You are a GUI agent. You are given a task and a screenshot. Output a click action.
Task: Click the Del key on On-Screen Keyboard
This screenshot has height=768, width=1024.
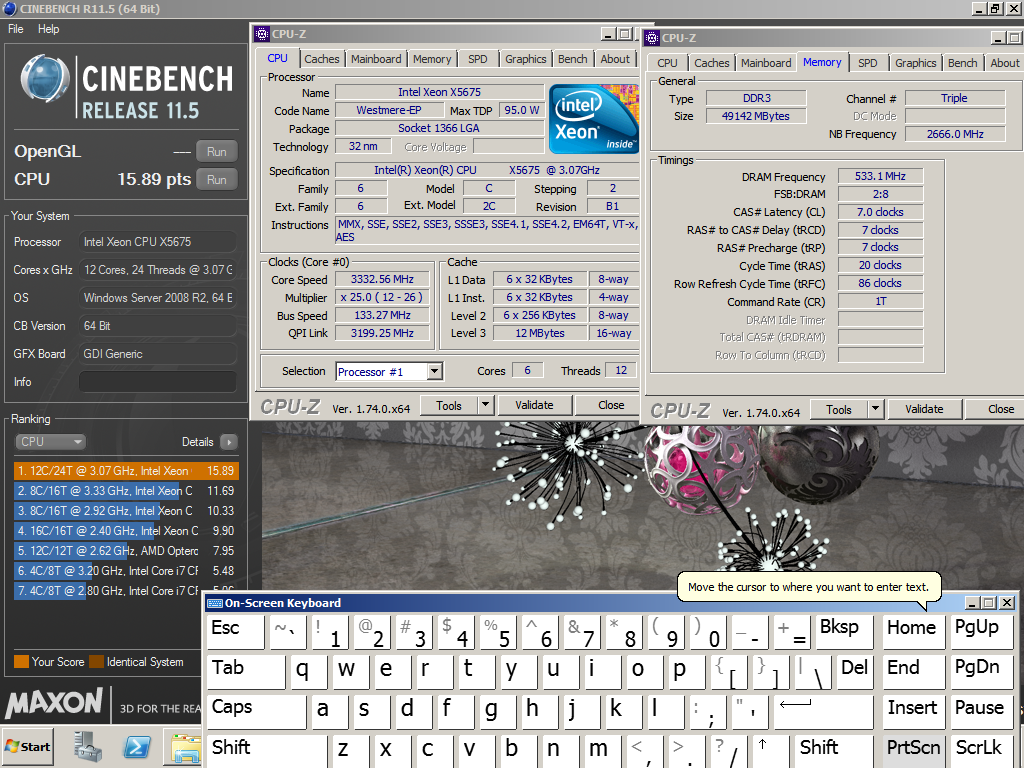(856, 671)
